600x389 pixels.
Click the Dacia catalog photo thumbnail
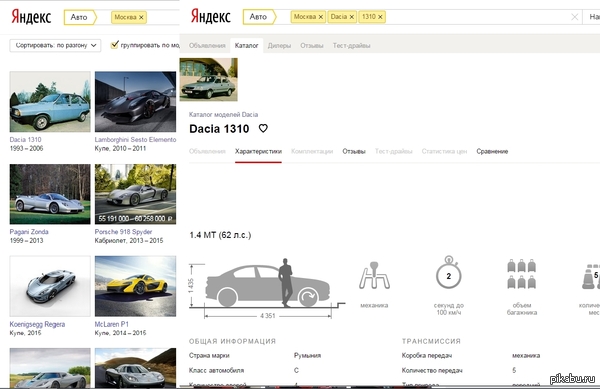pyautogui.click(x=209, y=80)
